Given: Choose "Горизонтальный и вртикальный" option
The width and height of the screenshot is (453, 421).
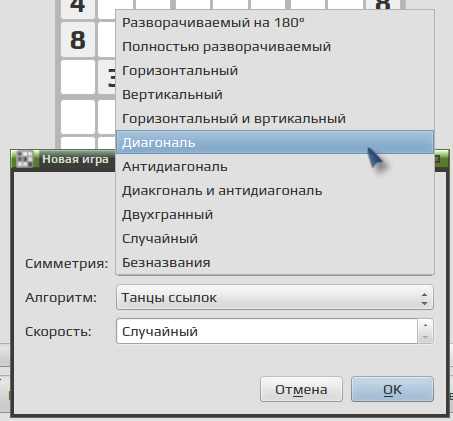Looking at the screenshot, I should coord(275,119).
